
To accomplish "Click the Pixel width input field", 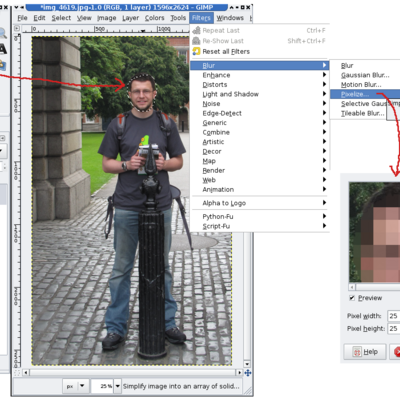I will pos(394,316).
